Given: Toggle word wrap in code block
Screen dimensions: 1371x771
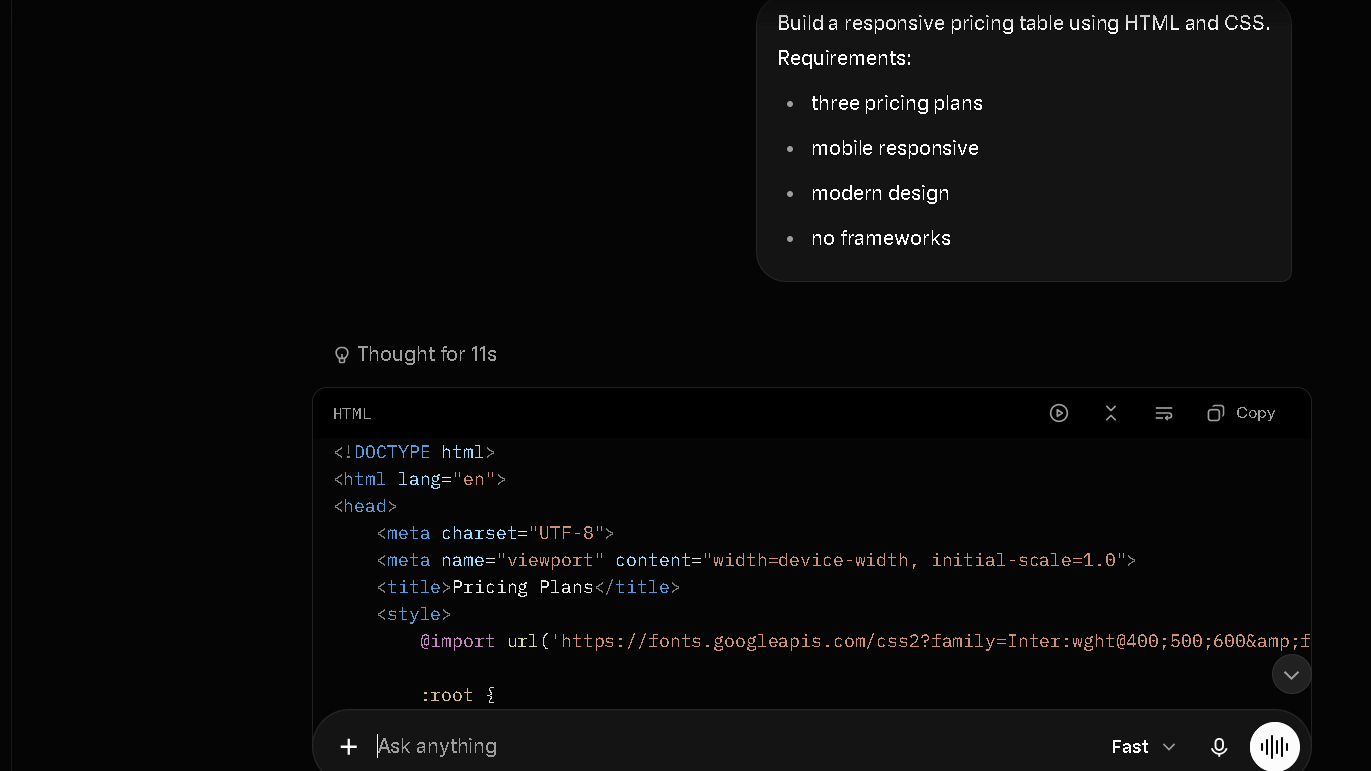Looking at the screenshot, I should point(1164,413).
